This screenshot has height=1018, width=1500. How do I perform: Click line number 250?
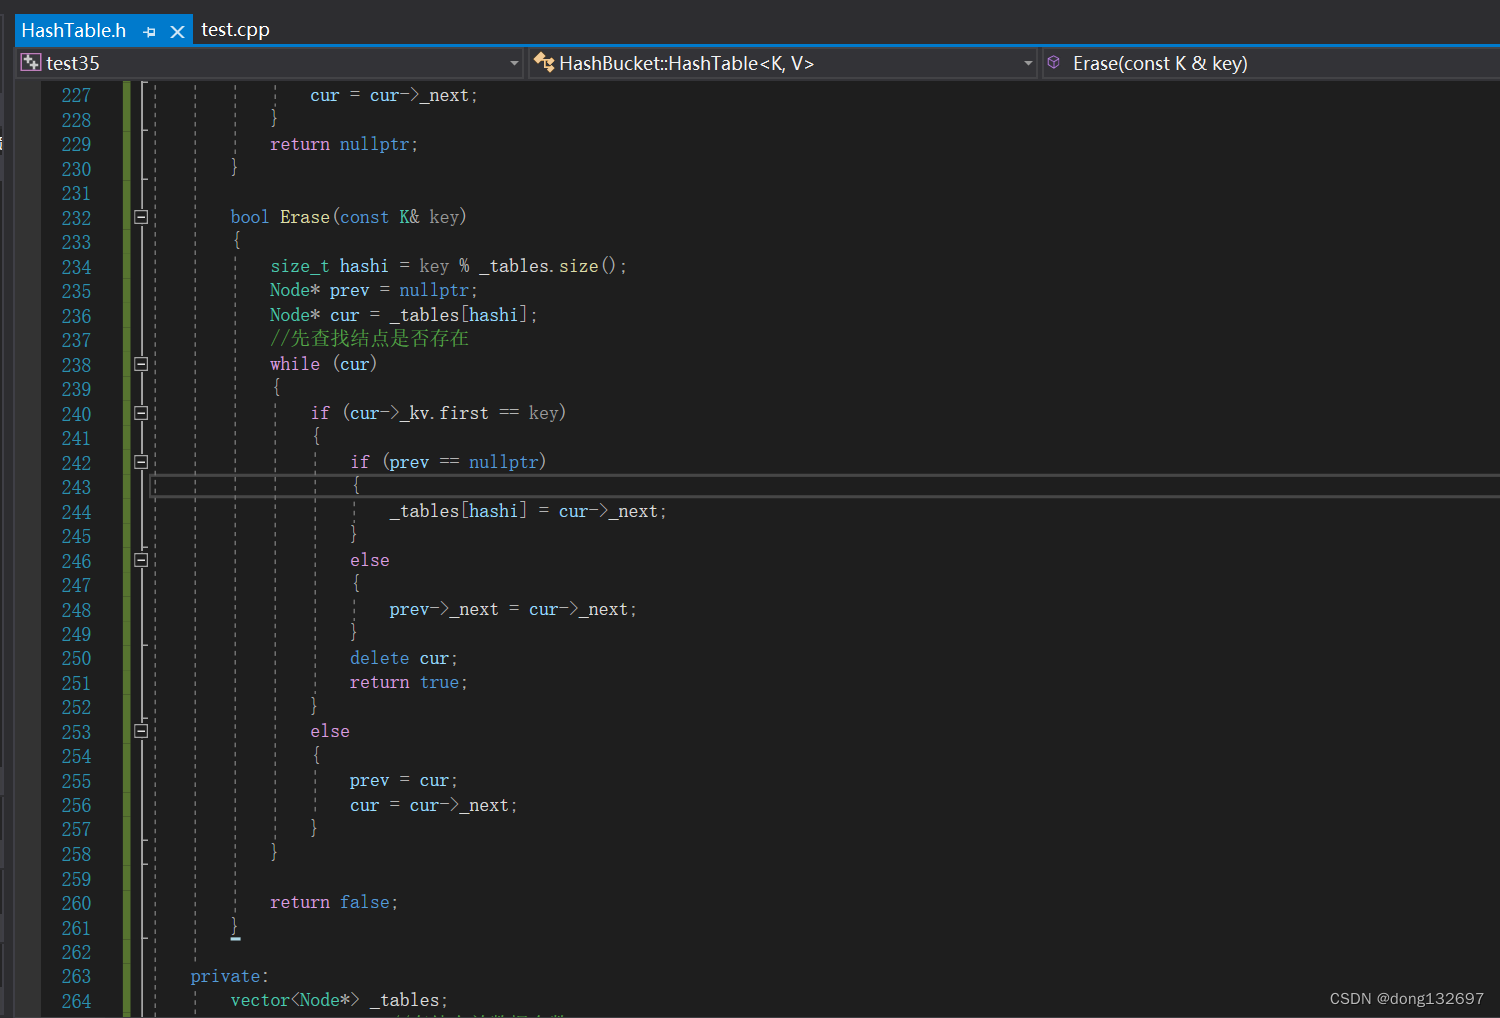[x=76, y=658]
